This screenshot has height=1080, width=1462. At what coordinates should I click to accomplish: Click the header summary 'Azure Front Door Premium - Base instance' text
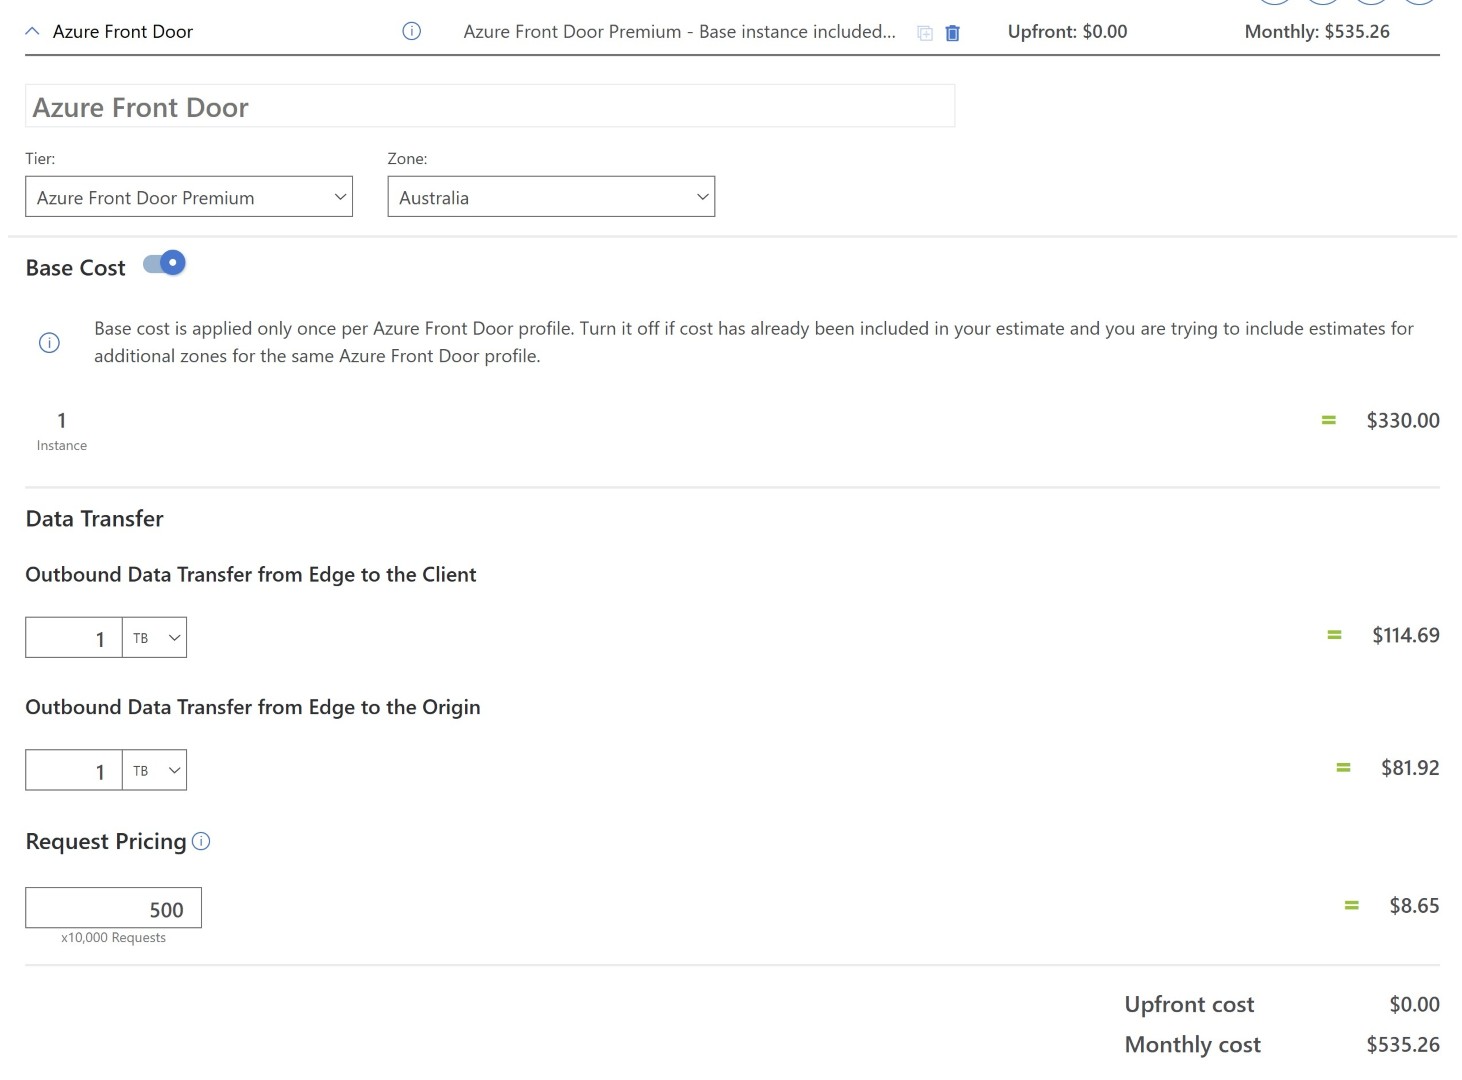pyautogui.click(x=680, y=31)
